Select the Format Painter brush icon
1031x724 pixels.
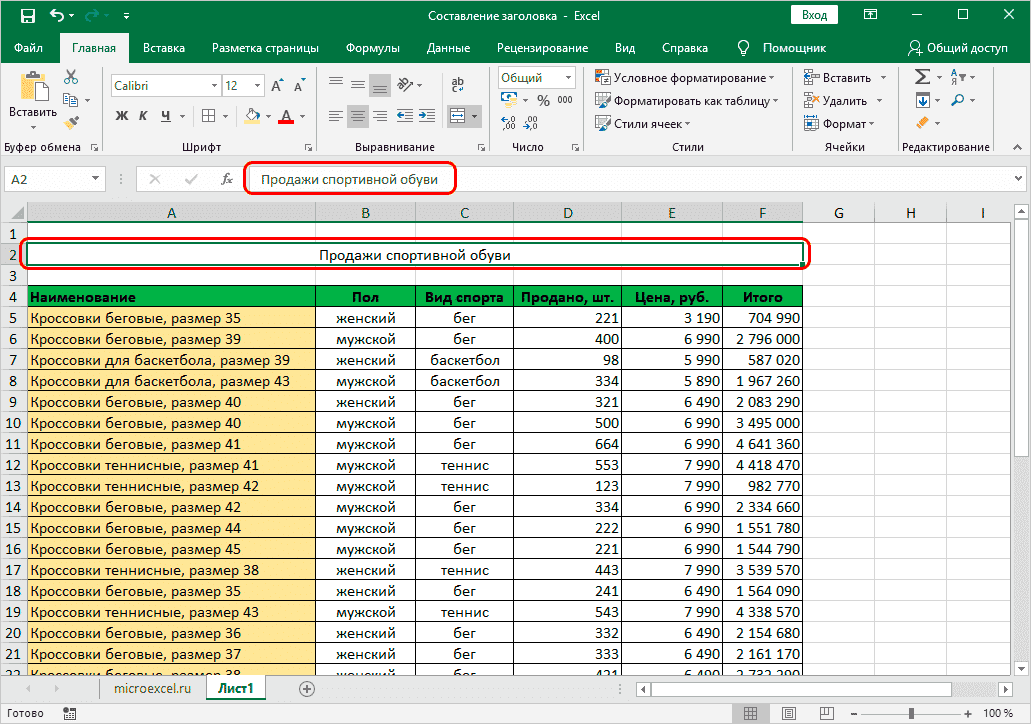tap(71, 123)
